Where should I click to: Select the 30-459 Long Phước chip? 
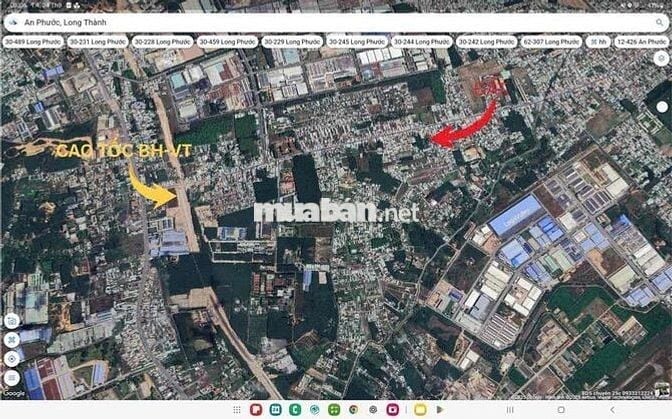(x=227, y=42)
